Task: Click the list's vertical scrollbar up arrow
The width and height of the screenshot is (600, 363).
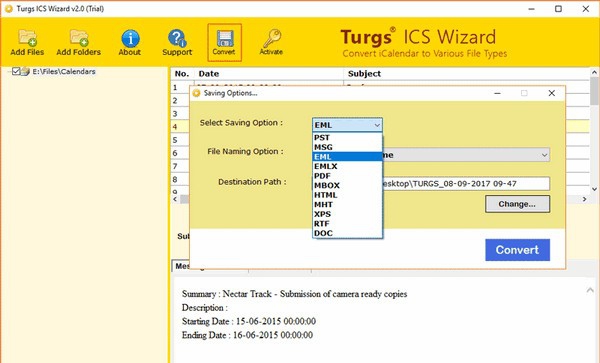Action: coord(594,72)
